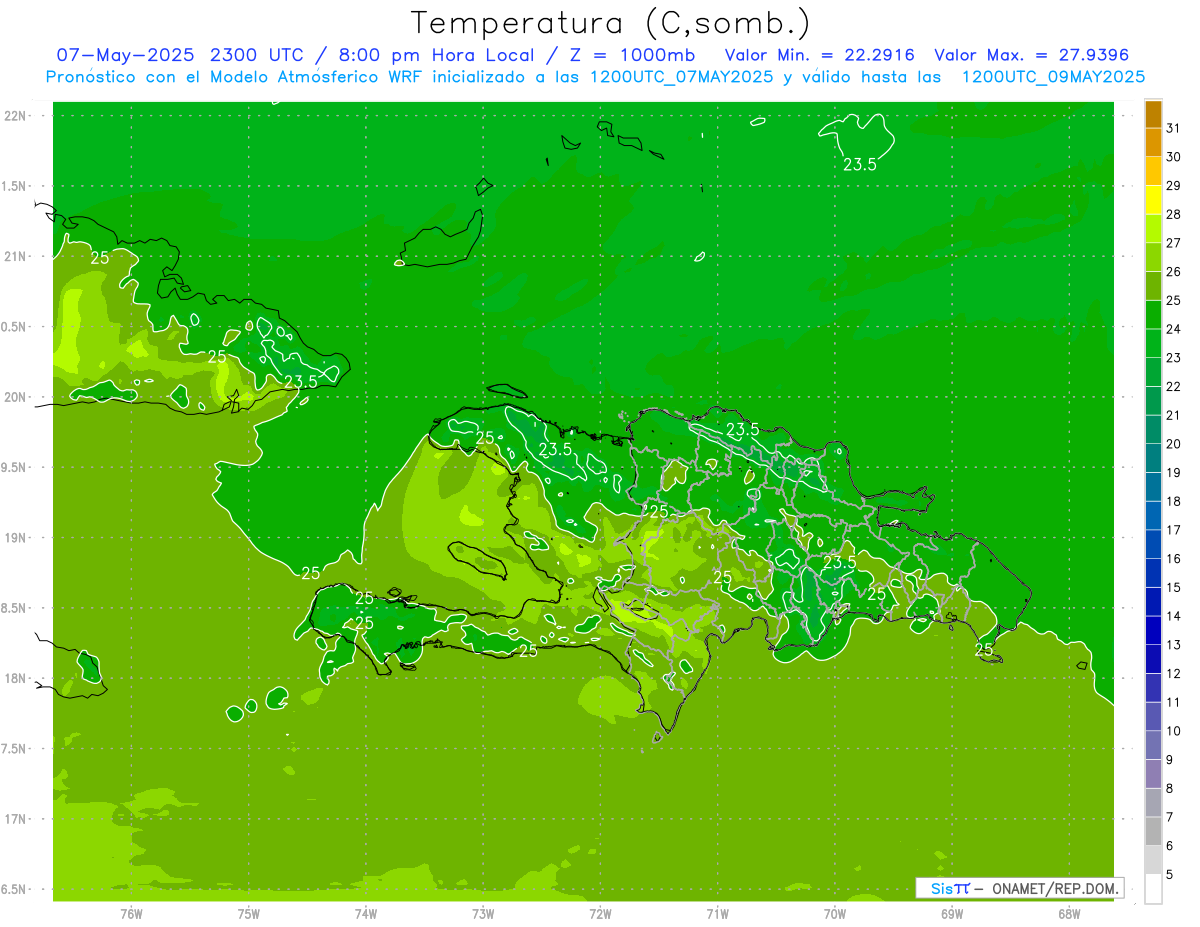Click the "Valor Max. = 27.9396" value
The height and width of the screenshot is (927, 1200).
tap(1031, 55)
